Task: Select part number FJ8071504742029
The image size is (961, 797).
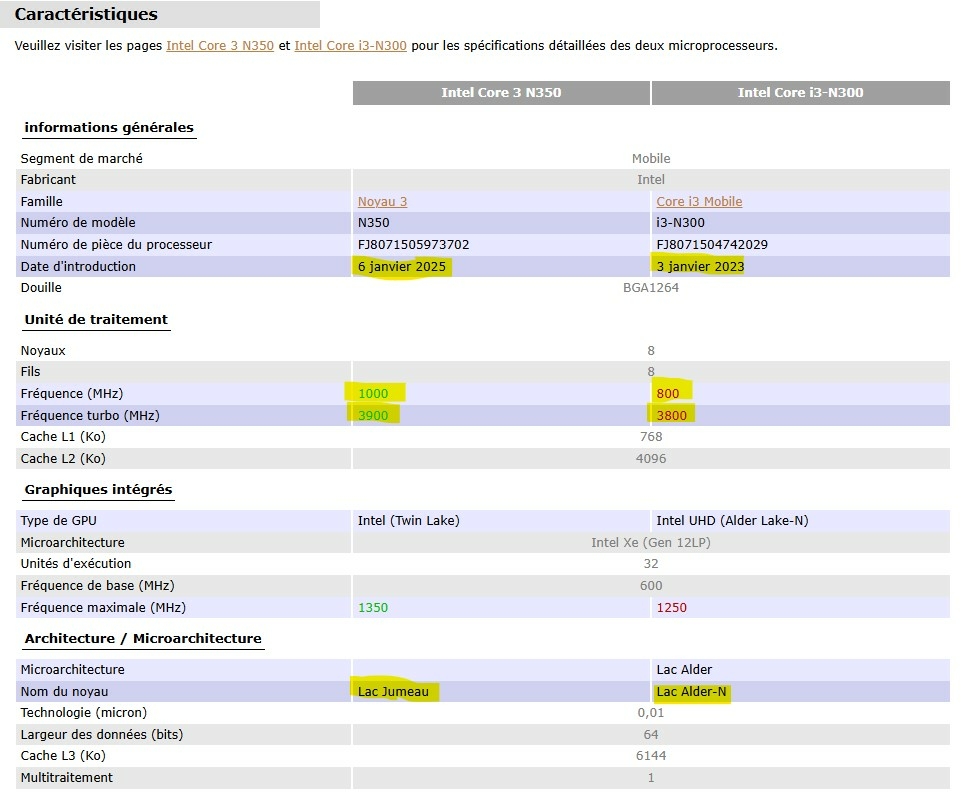Action: pos(712,244)
